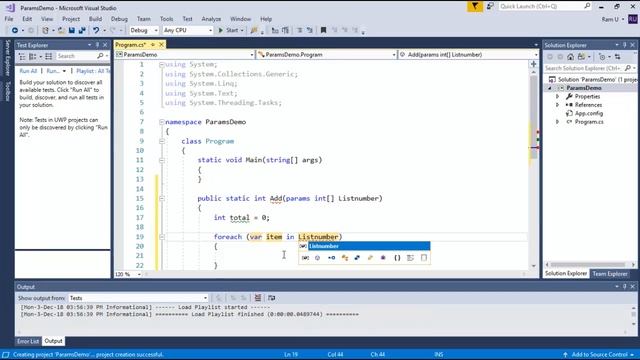Click Clear All icon in Output panel
Viewport: 640px width, 360px height.
(258, 298)
